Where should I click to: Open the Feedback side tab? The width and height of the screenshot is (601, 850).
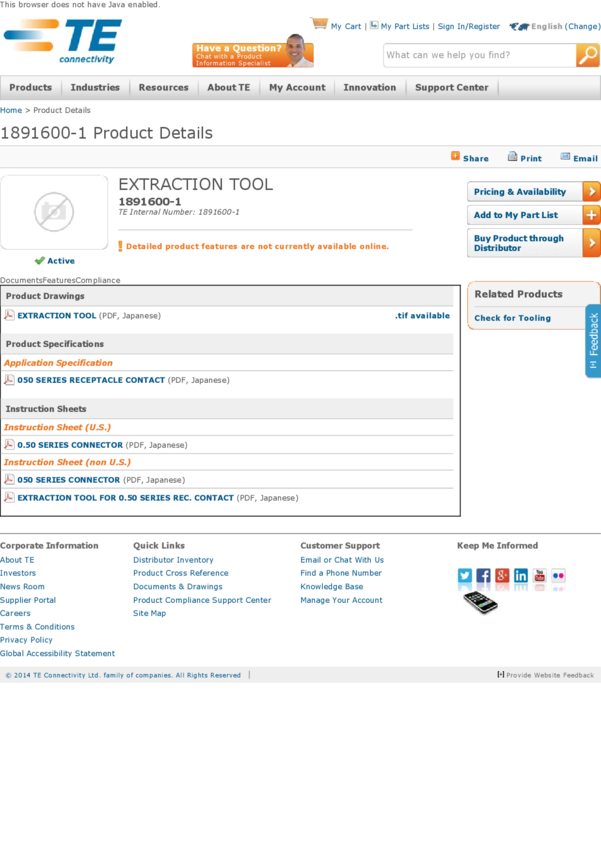coord(593,341)
